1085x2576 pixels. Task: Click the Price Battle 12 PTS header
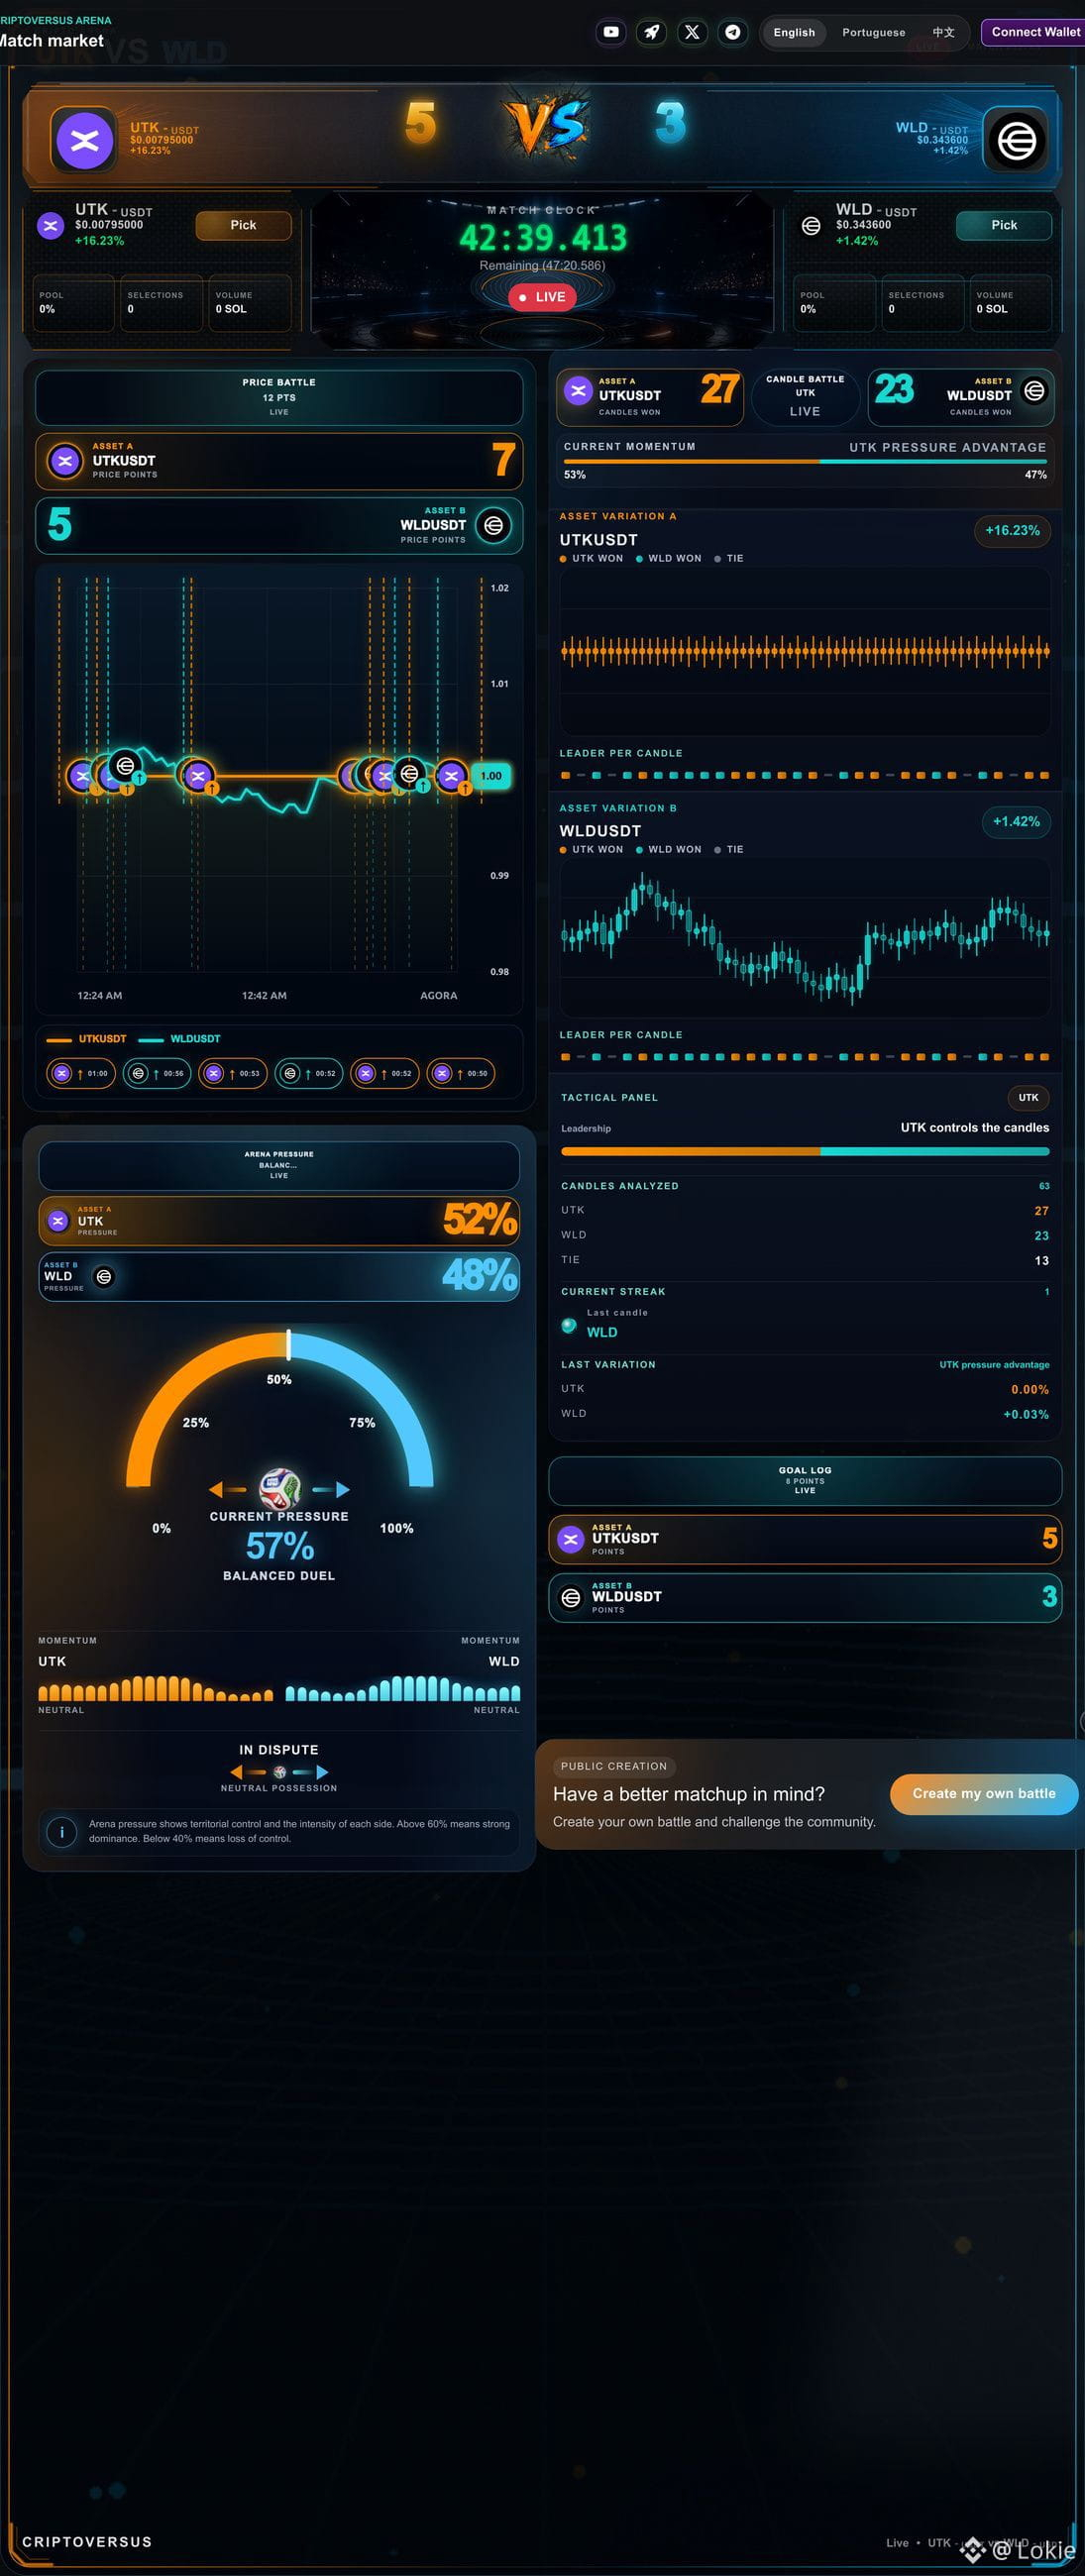(x=279, y=397)
